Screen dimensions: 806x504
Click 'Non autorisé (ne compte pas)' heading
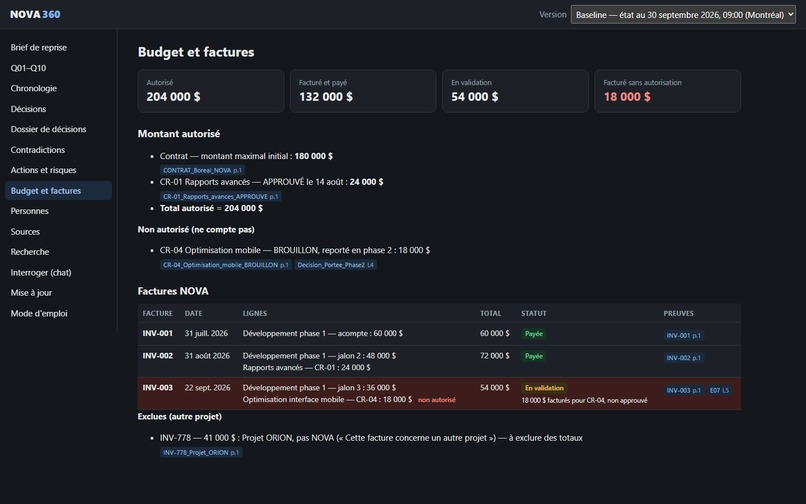tap(196, 229)
